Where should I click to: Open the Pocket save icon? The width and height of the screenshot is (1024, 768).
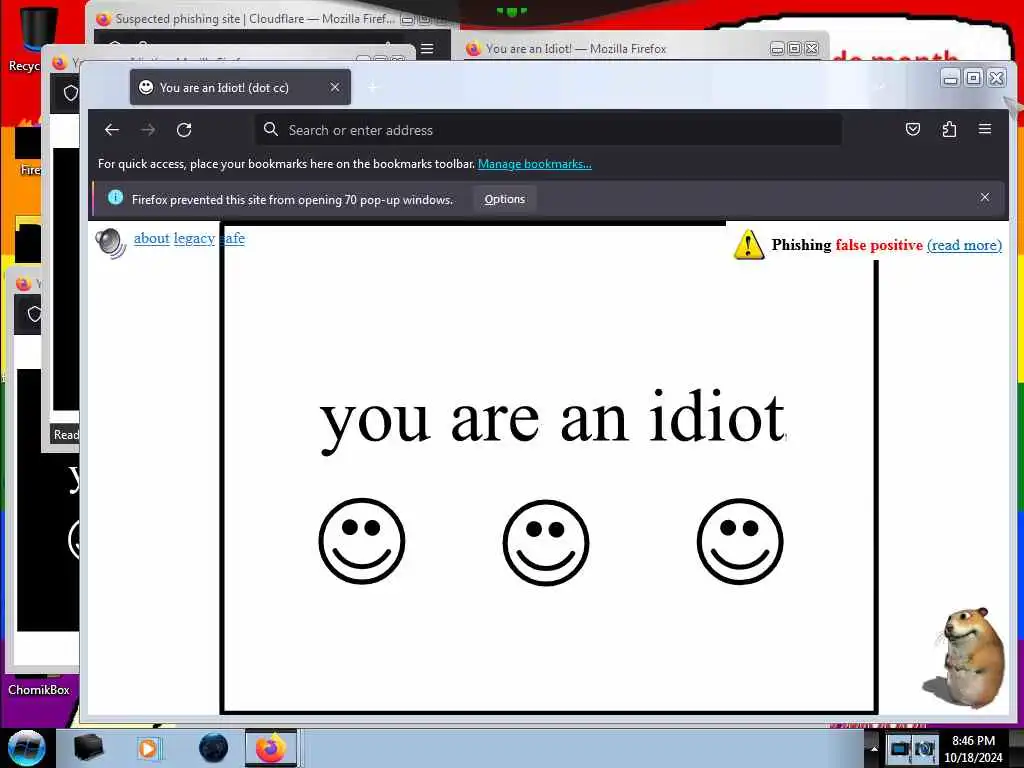(913, 129)
